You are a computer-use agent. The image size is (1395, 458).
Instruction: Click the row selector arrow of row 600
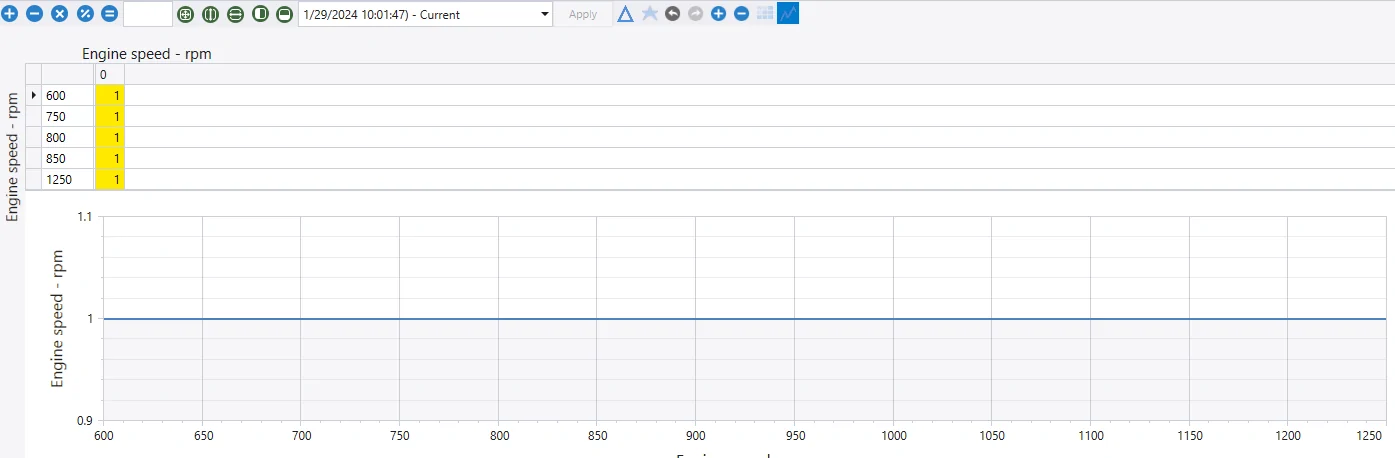[x=33, y=95]
